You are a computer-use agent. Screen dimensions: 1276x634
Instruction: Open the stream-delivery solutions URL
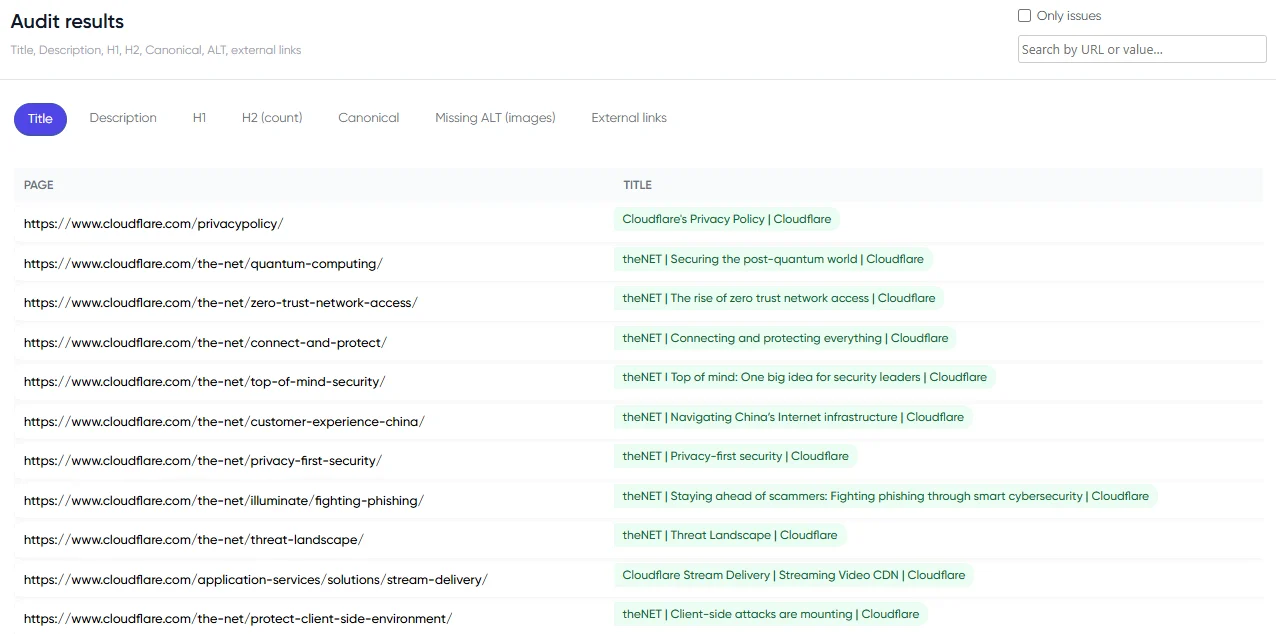click(255, 580)
